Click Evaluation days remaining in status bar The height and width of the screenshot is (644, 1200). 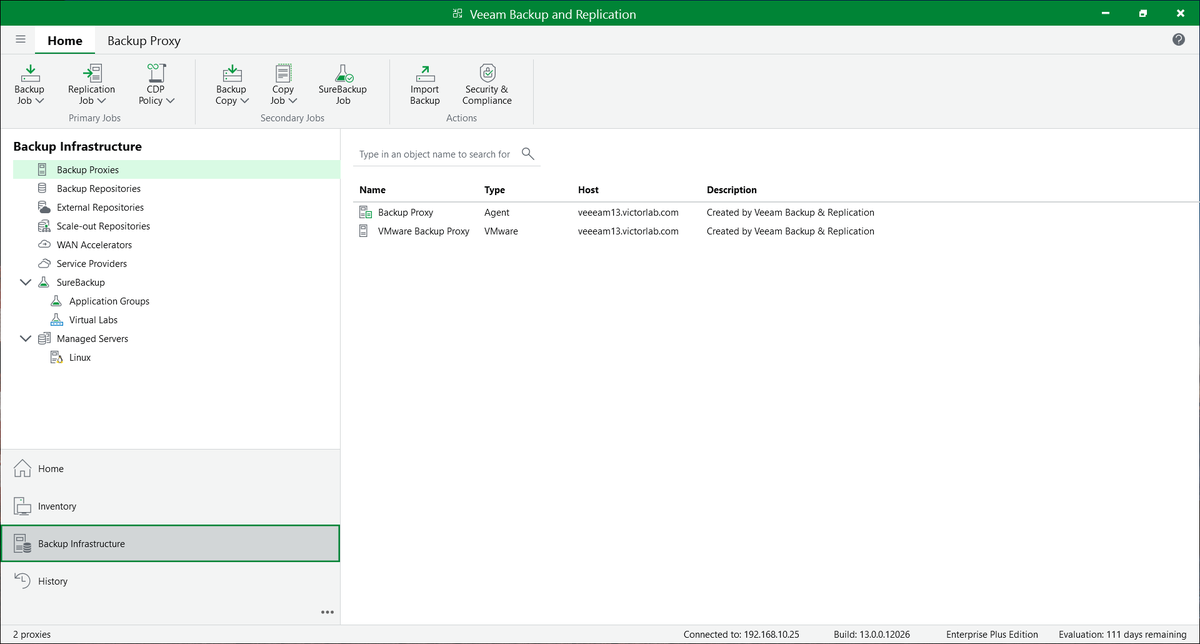click(x=1124, y=634)
